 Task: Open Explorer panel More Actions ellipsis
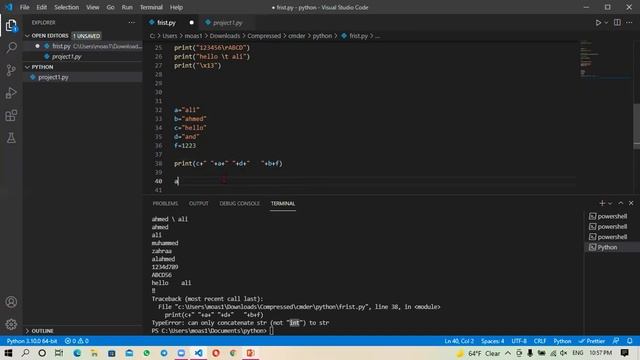point(131,22)
